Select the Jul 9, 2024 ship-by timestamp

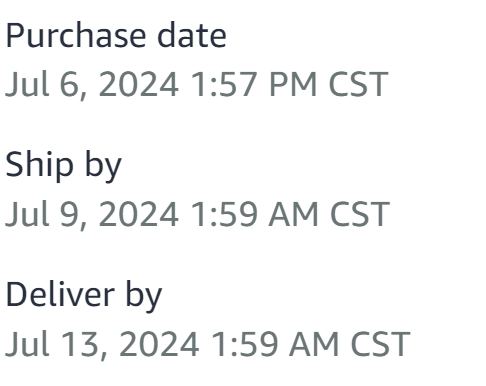pyautogui.click(x=197, y=215)
